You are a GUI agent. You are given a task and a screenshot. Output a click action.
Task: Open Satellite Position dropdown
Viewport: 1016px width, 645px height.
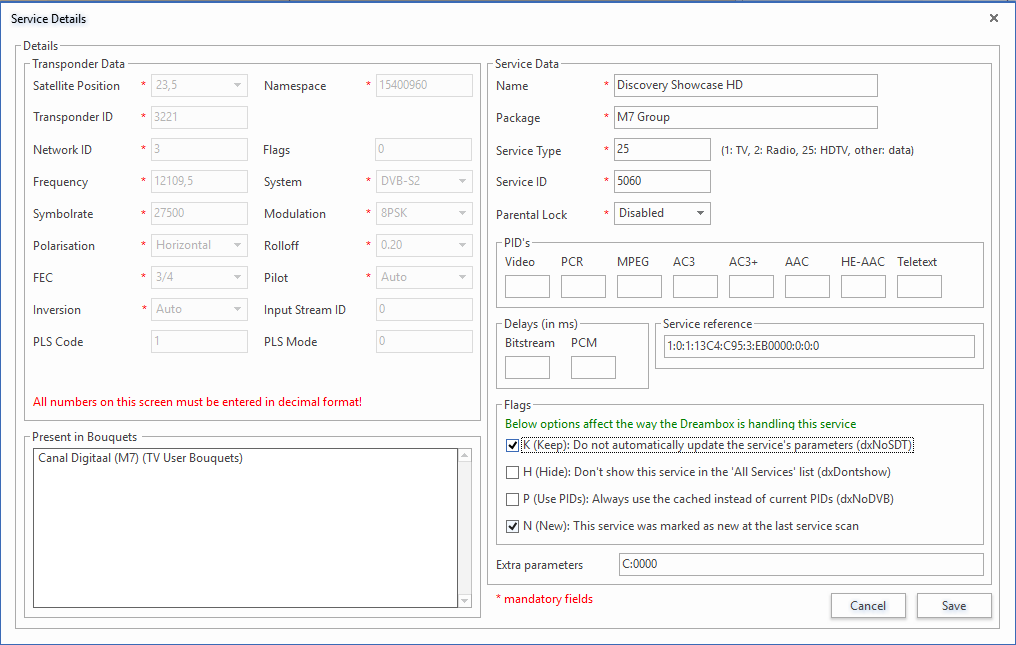pyautogui.click(x=199, y=85)
